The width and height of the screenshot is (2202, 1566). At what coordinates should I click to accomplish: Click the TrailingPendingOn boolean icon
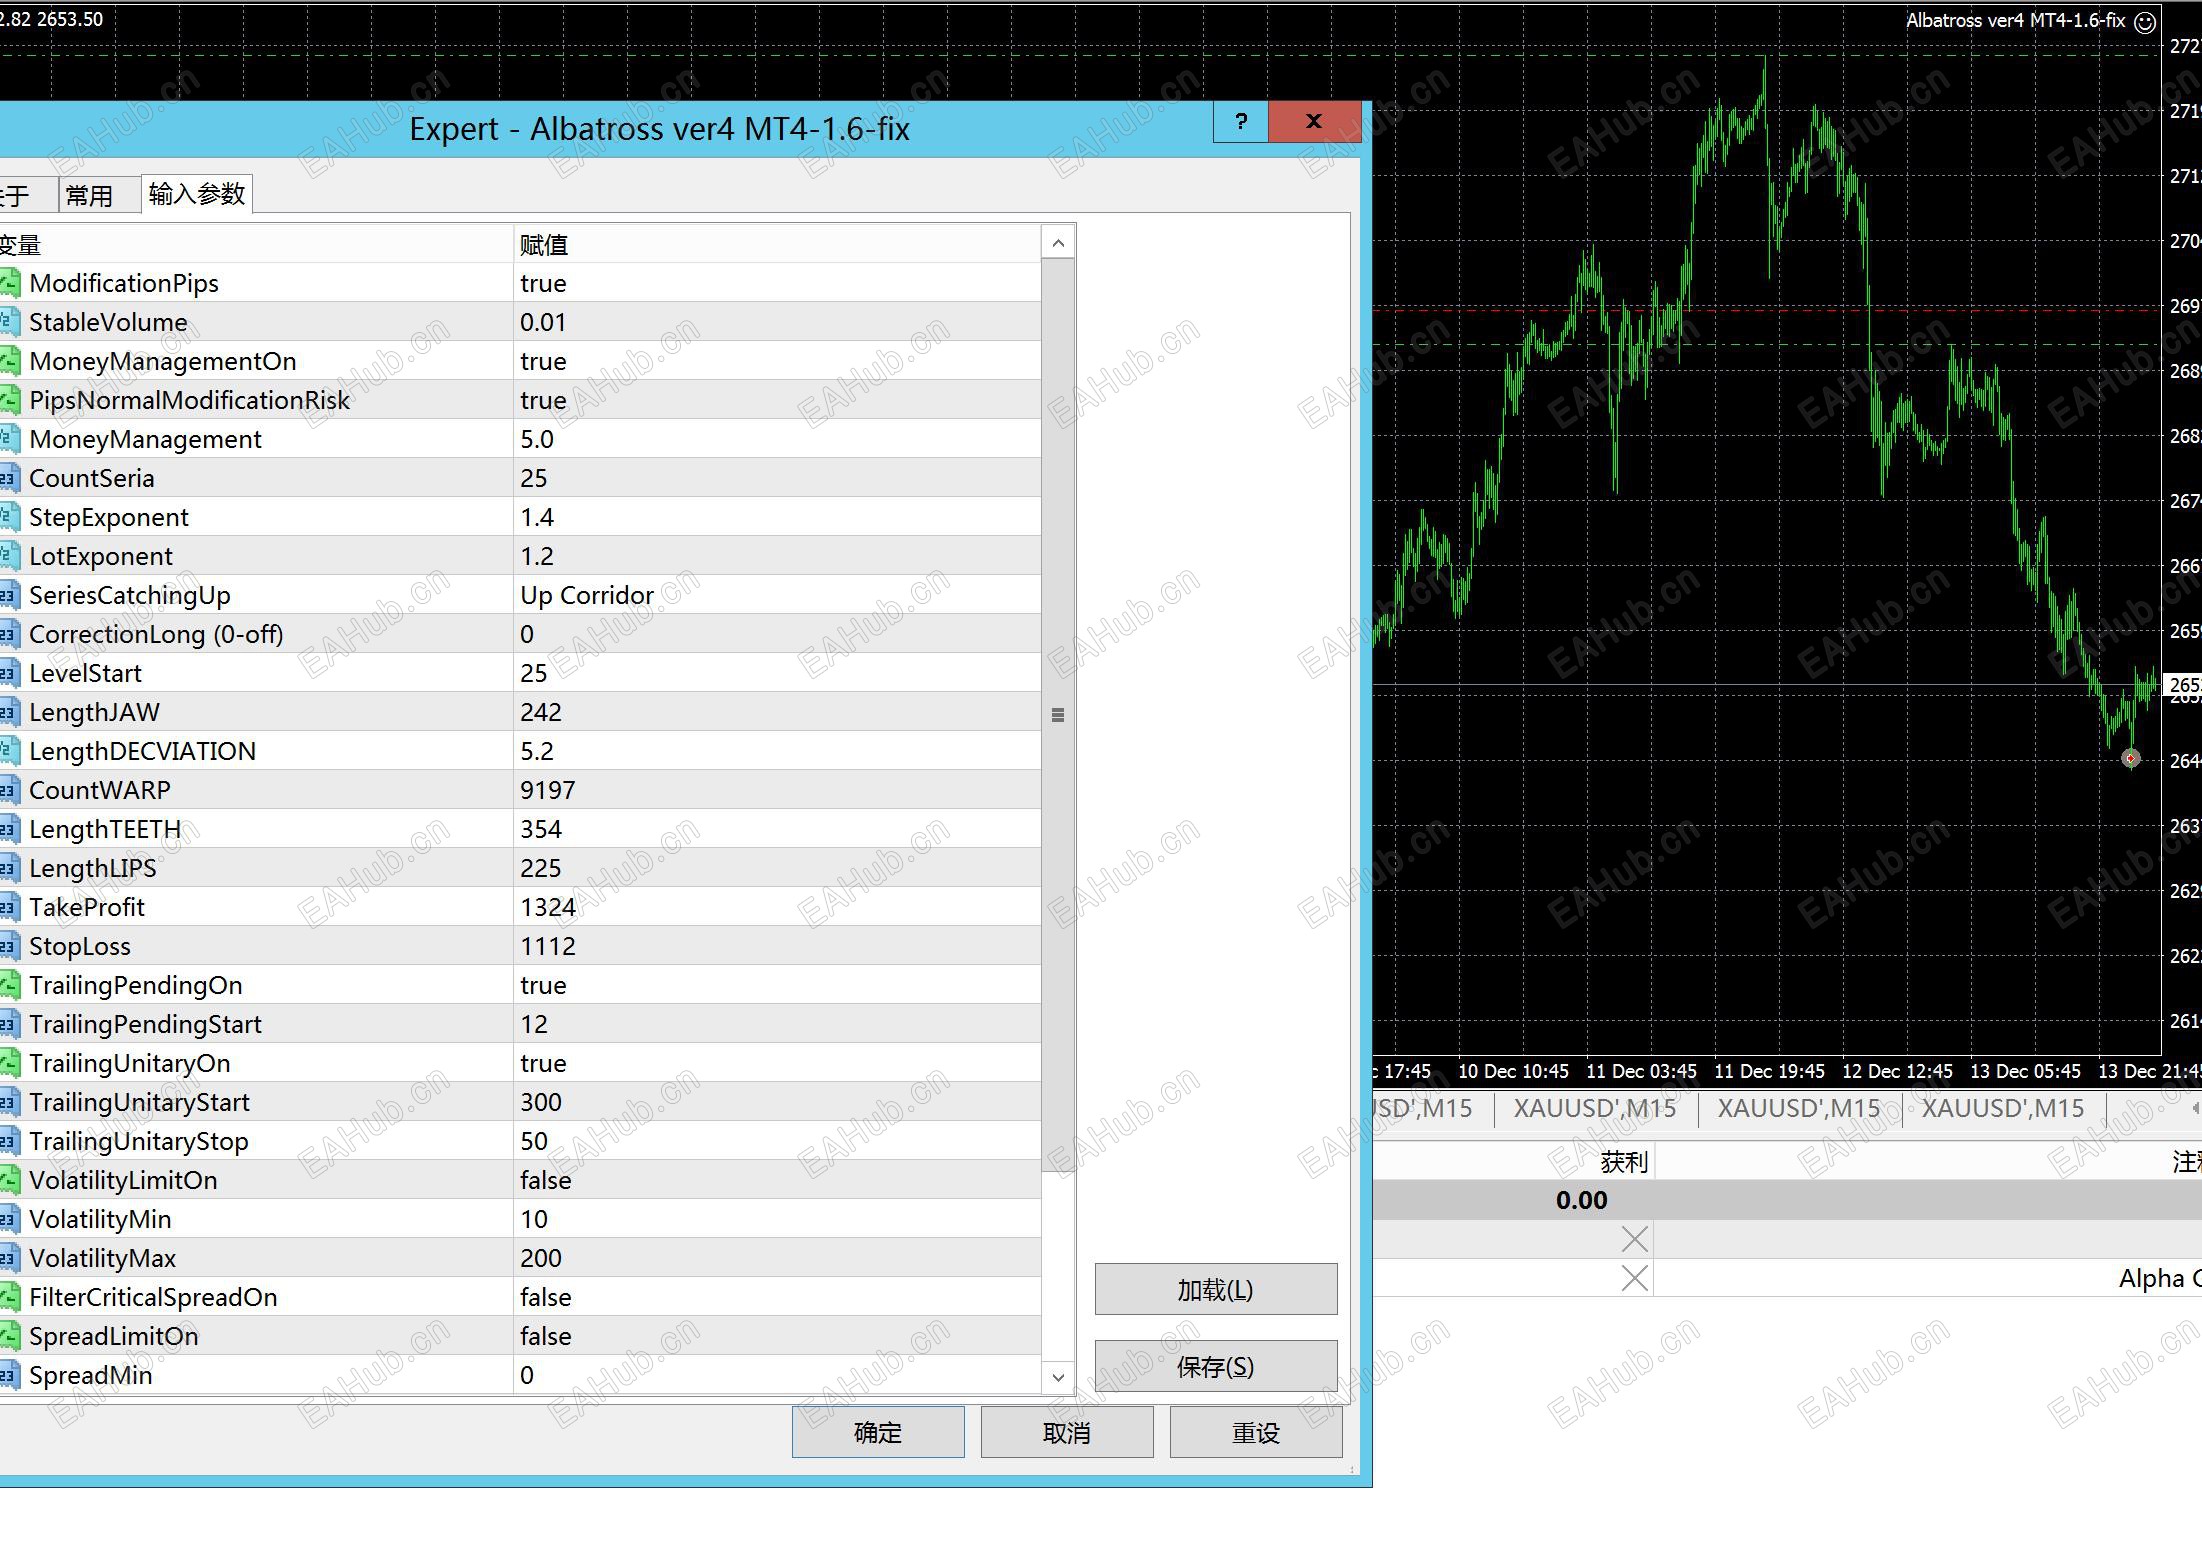[x=9, y=985]
